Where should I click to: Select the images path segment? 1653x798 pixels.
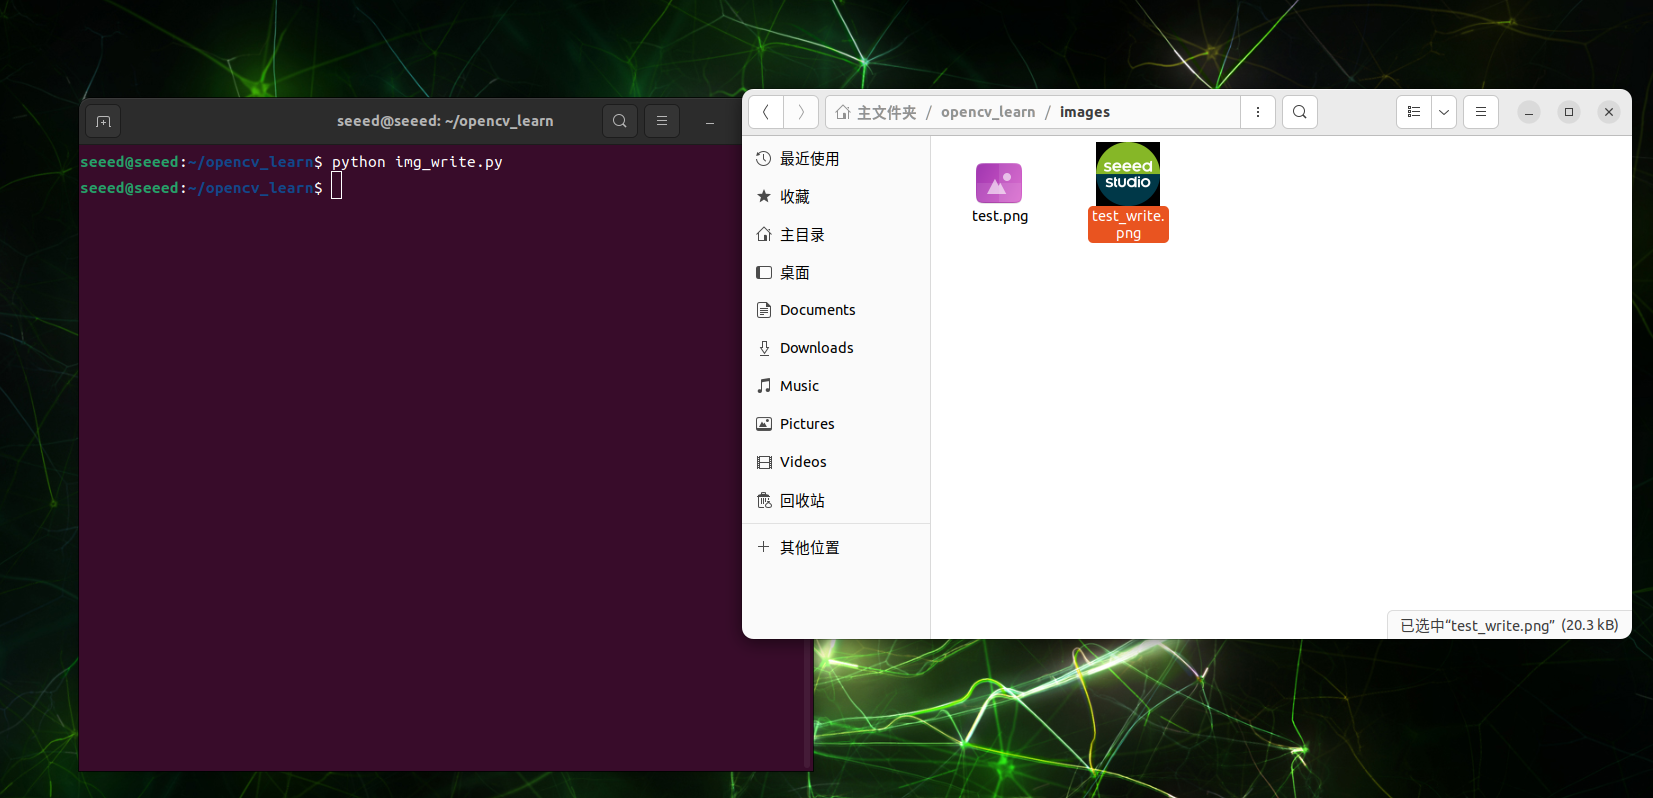click(1085, 112)
